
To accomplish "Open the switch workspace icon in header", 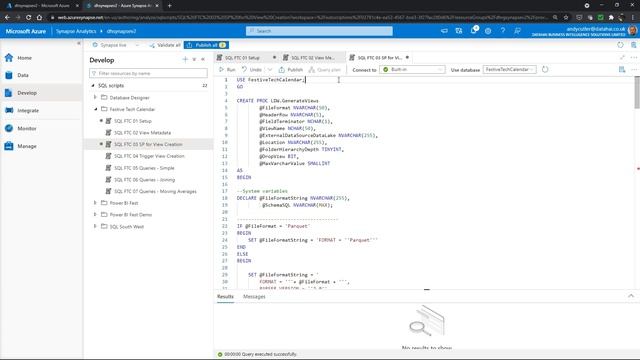I will pos(459,31).
